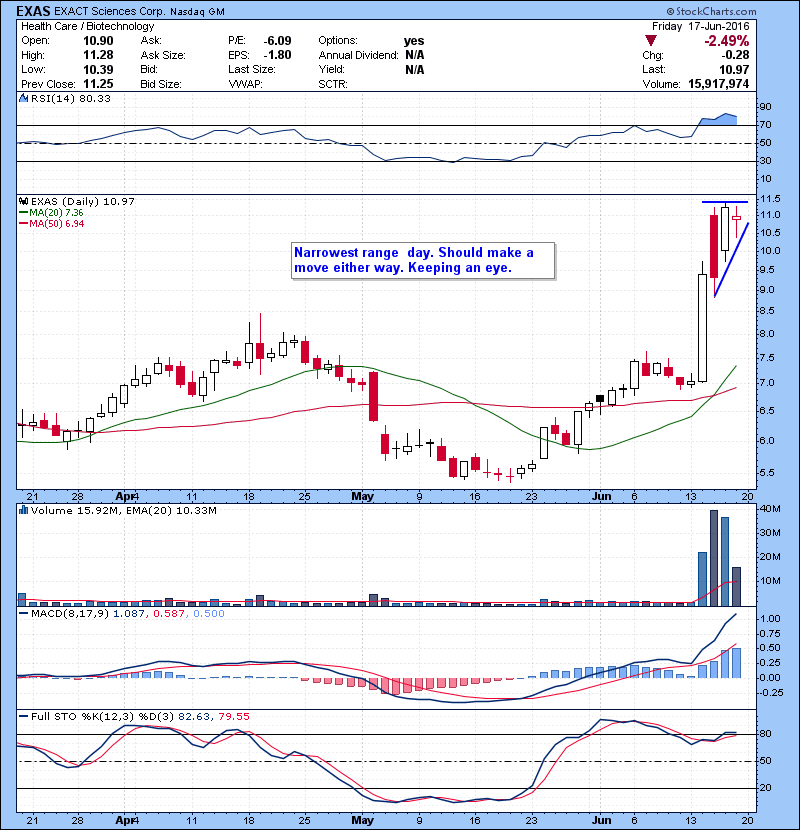
Task: Click the 11.5 price axis label
Action: (x=770, y=199)
